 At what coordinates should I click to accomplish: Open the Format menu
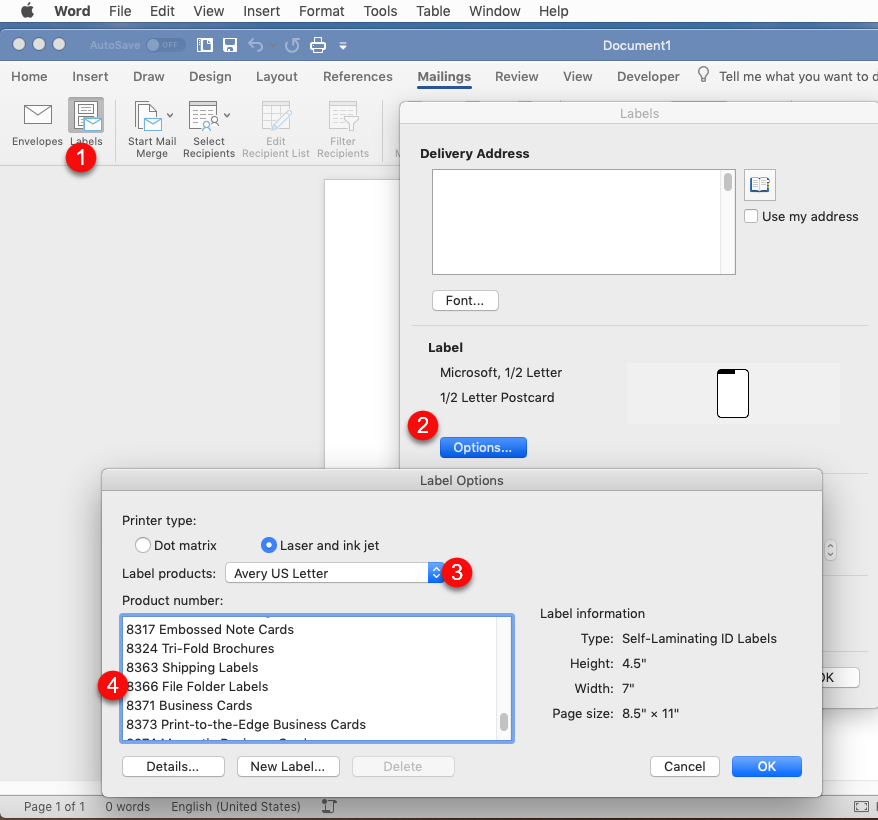321,11
